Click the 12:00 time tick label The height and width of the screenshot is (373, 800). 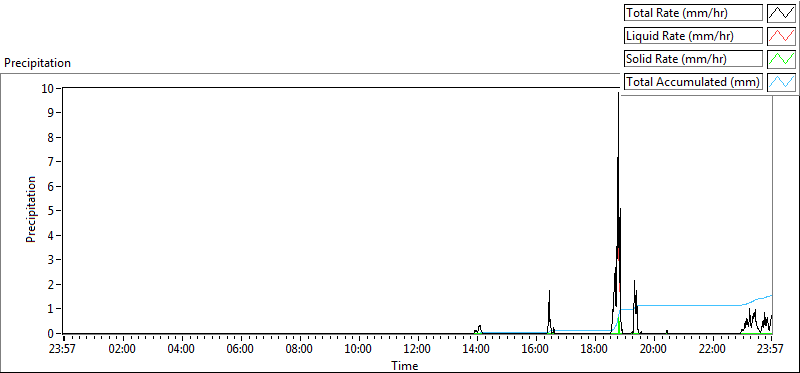coord(417,350)
